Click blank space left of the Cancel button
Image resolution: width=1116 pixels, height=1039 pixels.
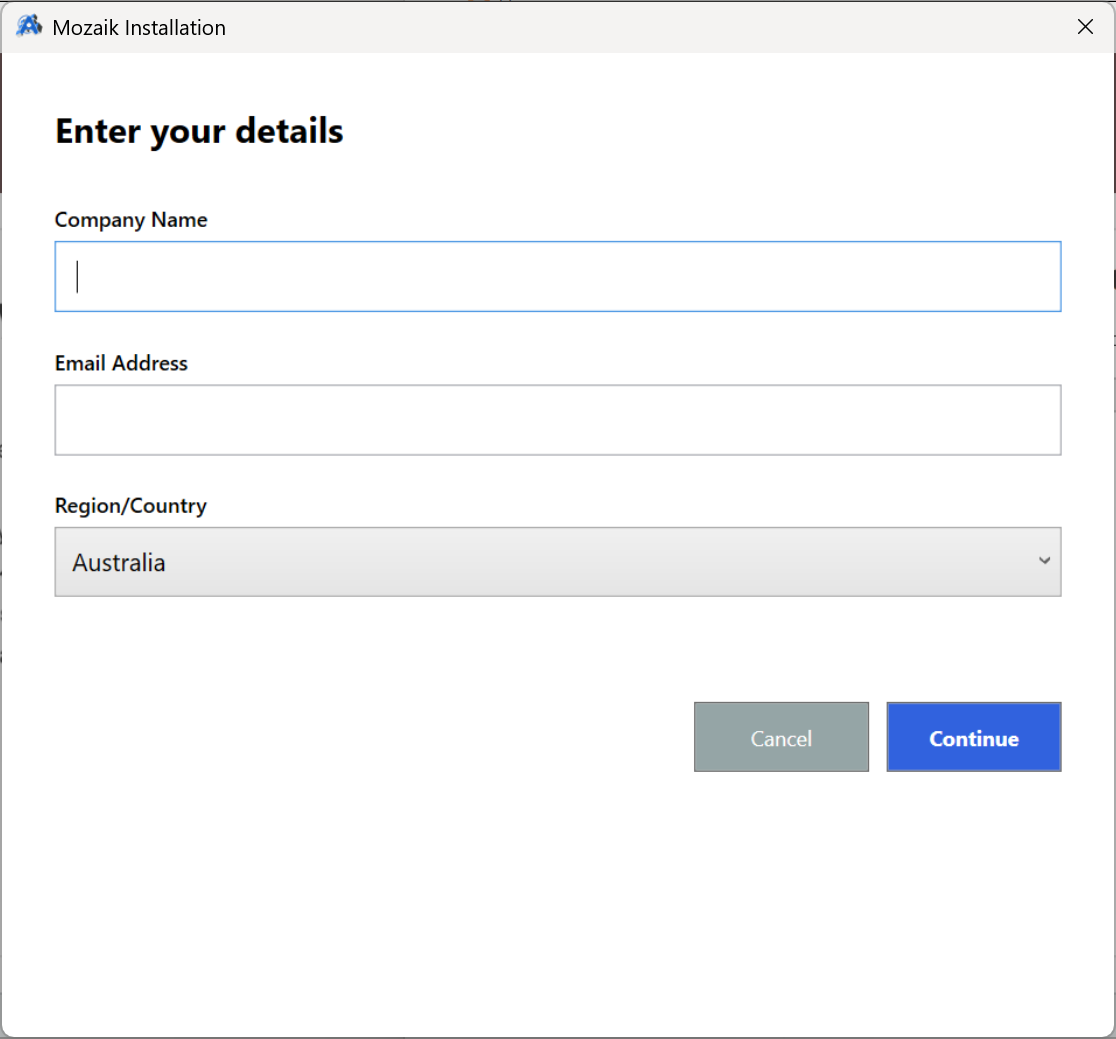(x=400, y=738)
